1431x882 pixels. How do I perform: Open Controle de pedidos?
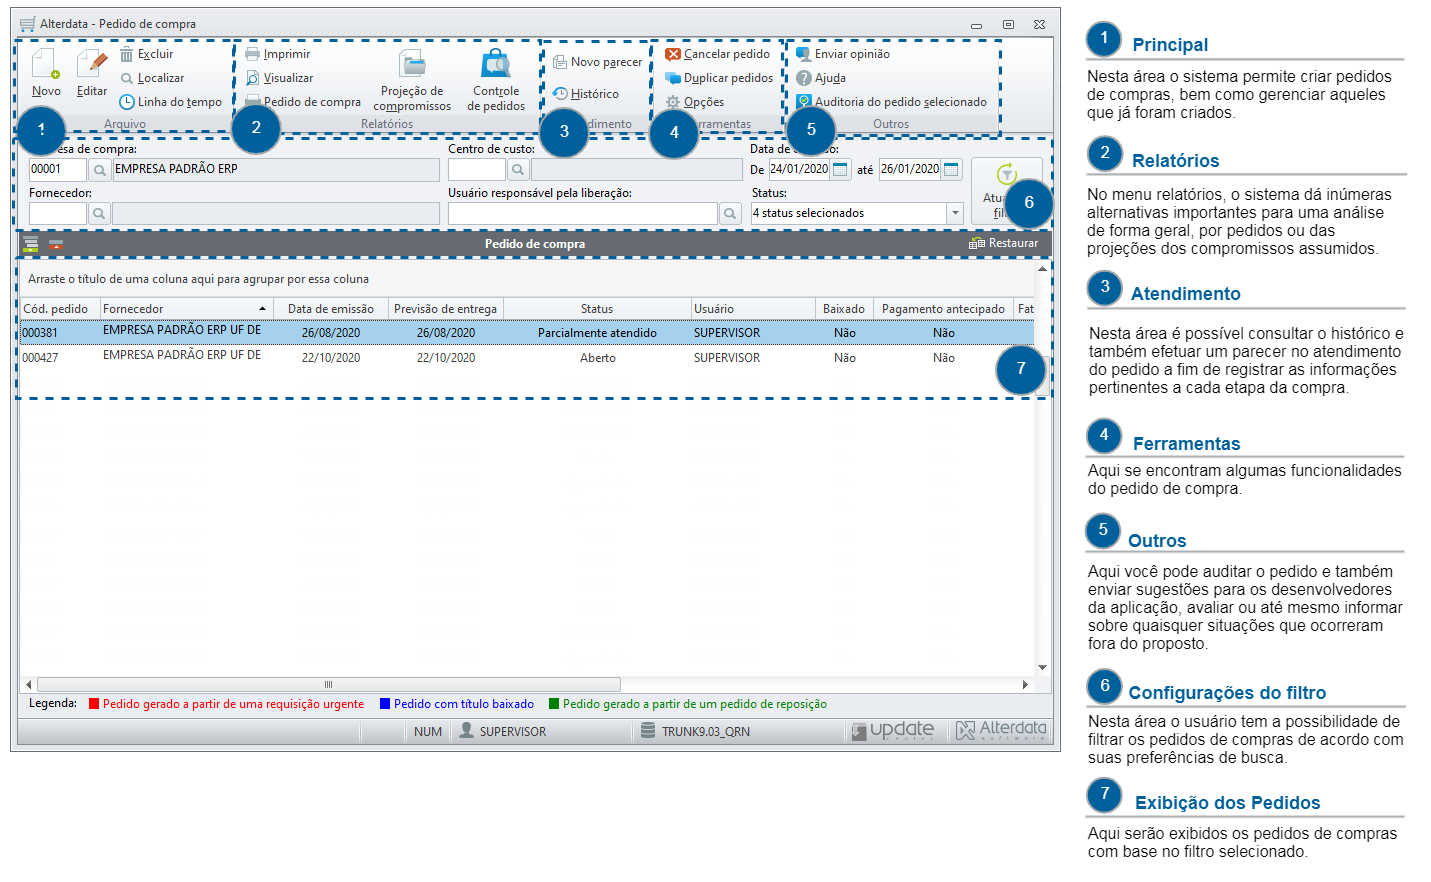click(x=496, y=80)
